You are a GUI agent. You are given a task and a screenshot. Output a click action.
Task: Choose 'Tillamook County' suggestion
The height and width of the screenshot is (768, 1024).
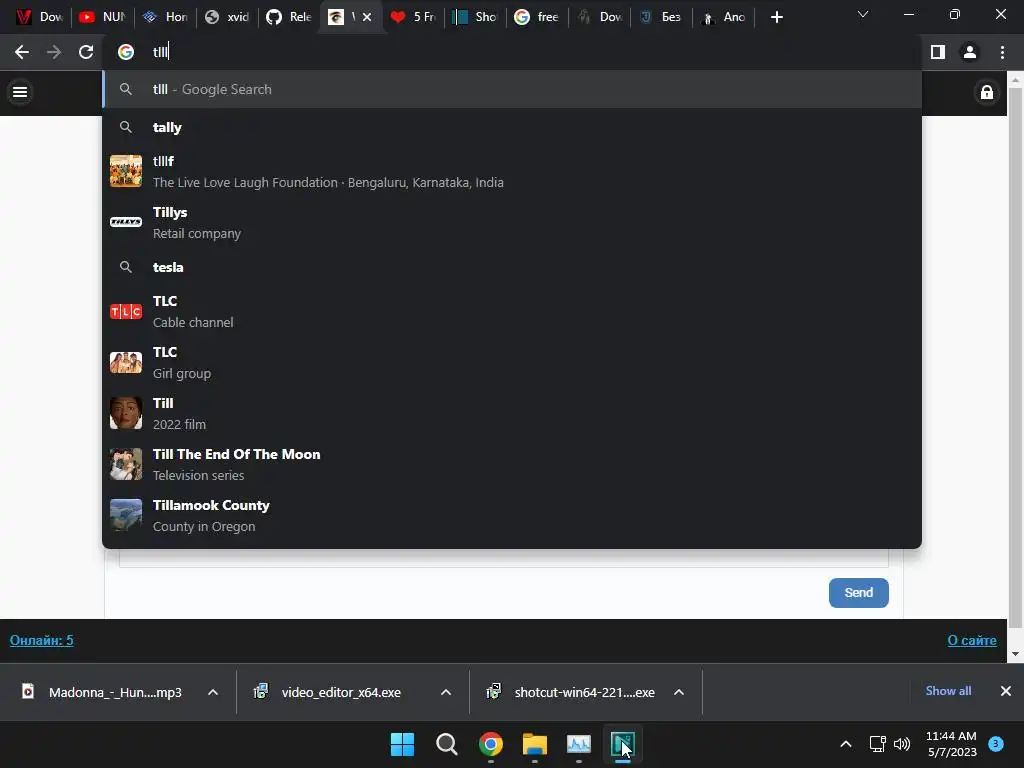[x=512, y=516]
